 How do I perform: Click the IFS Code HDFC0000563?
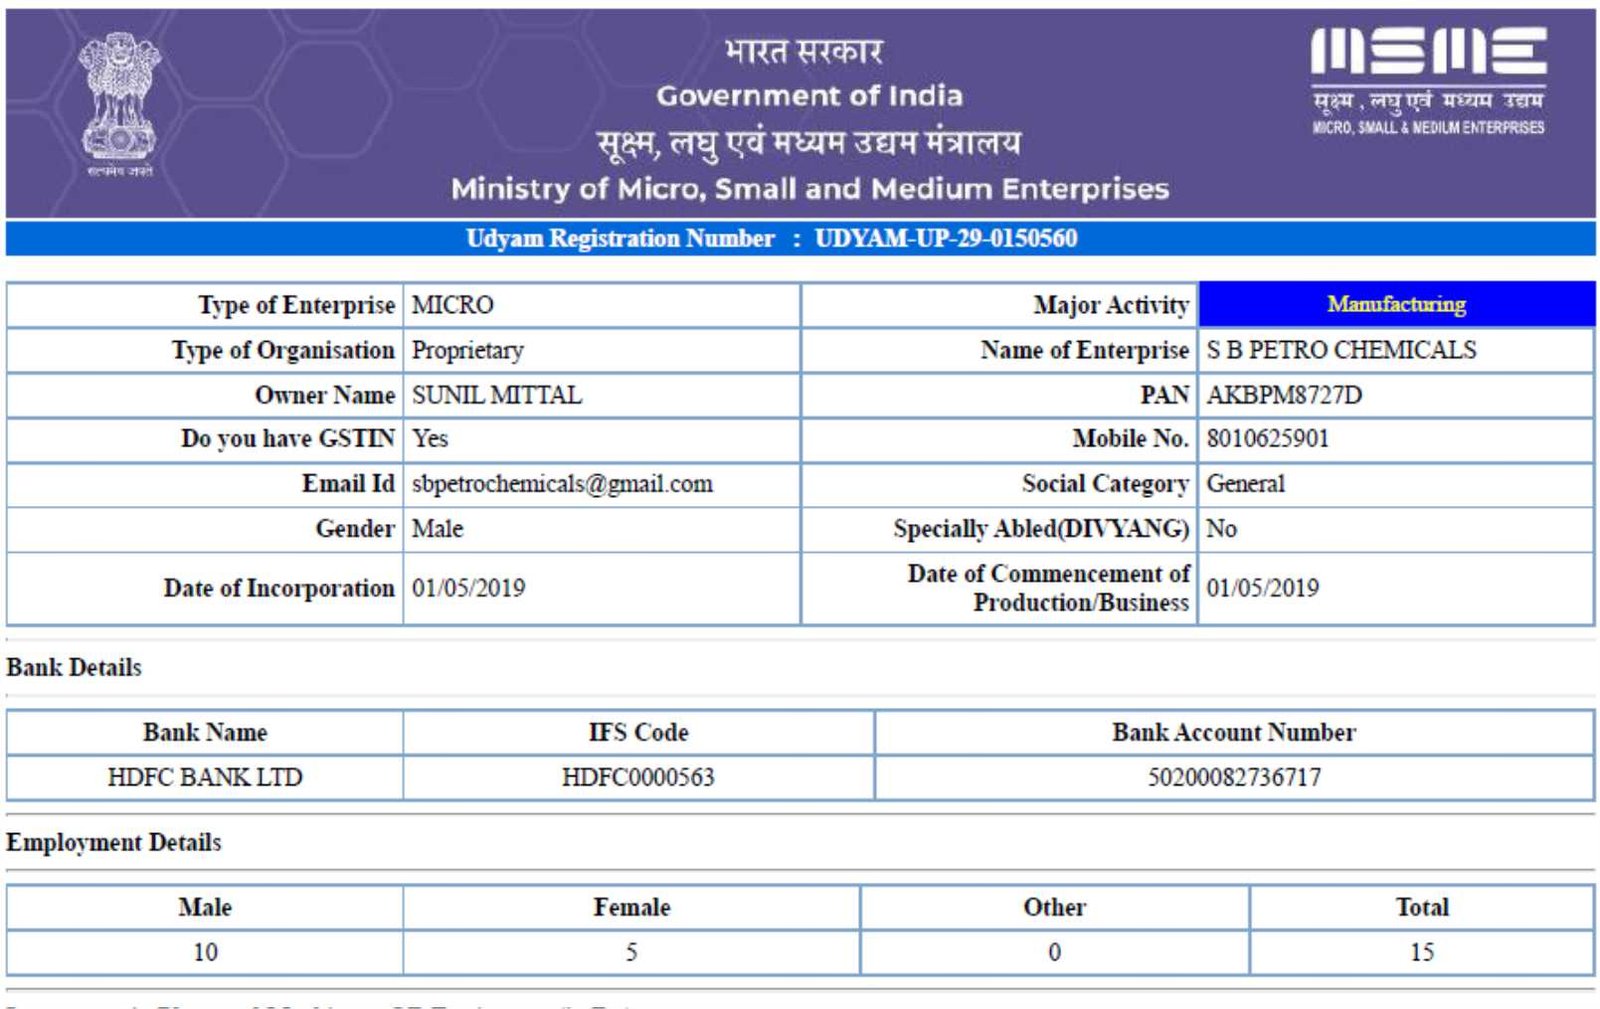pyautogui.click(x=638, y=777)
